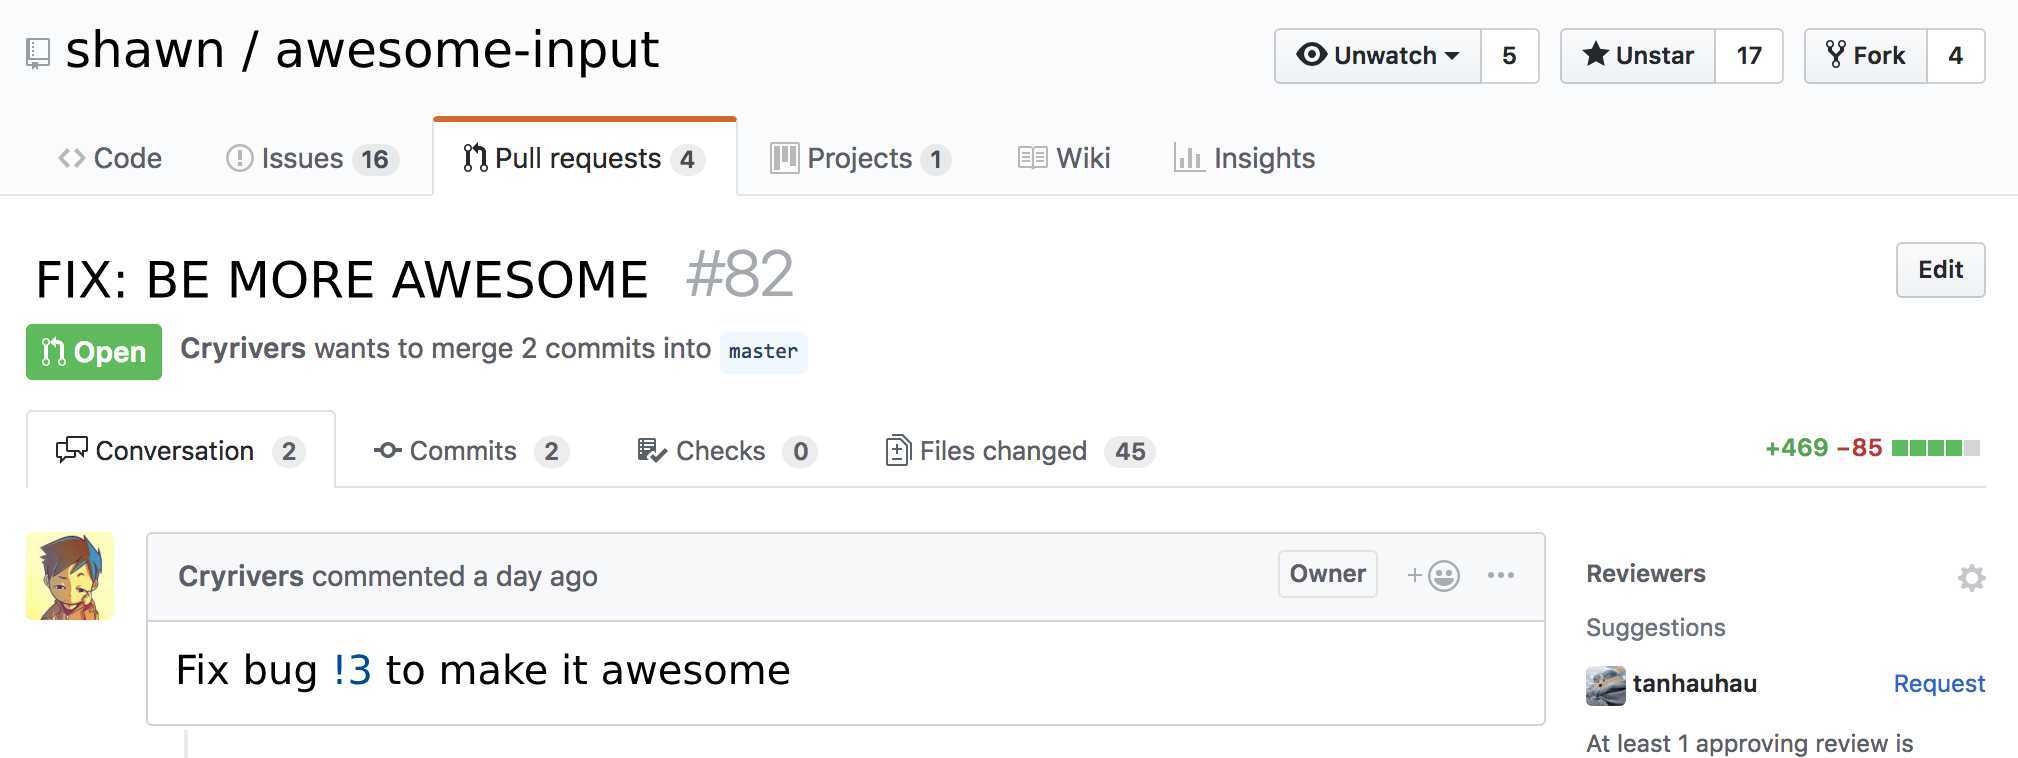Open the Insights tab
Screen dimensions: 2018x758
tap(1245, 158)
